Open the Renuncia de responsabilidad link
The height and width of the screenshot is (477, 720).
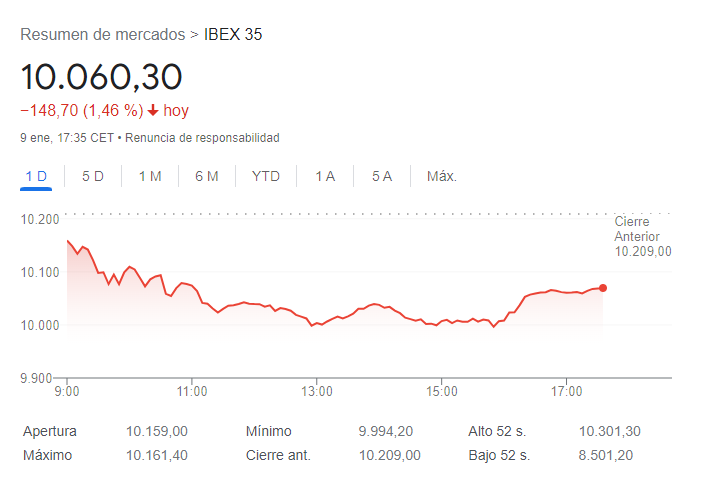pyautogui.click(x=202, y=137)
